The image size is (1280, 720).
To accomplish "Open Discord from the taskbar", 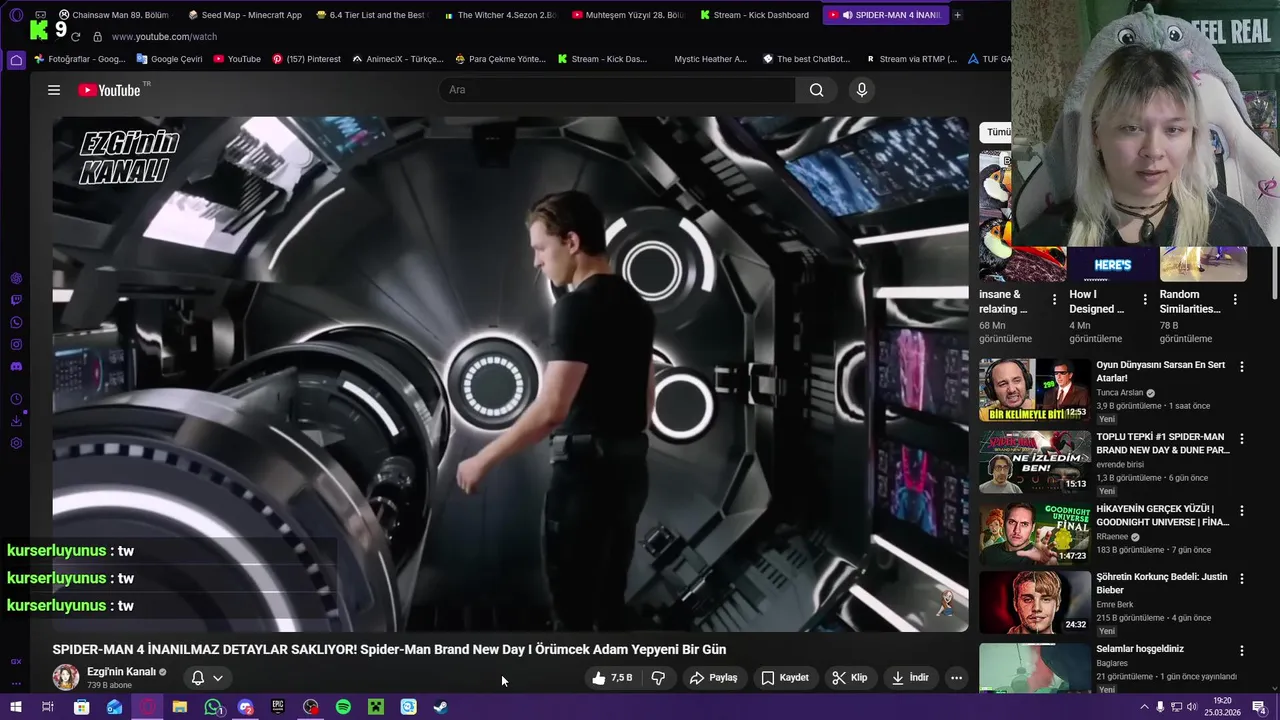I will (x=246, y=707).
